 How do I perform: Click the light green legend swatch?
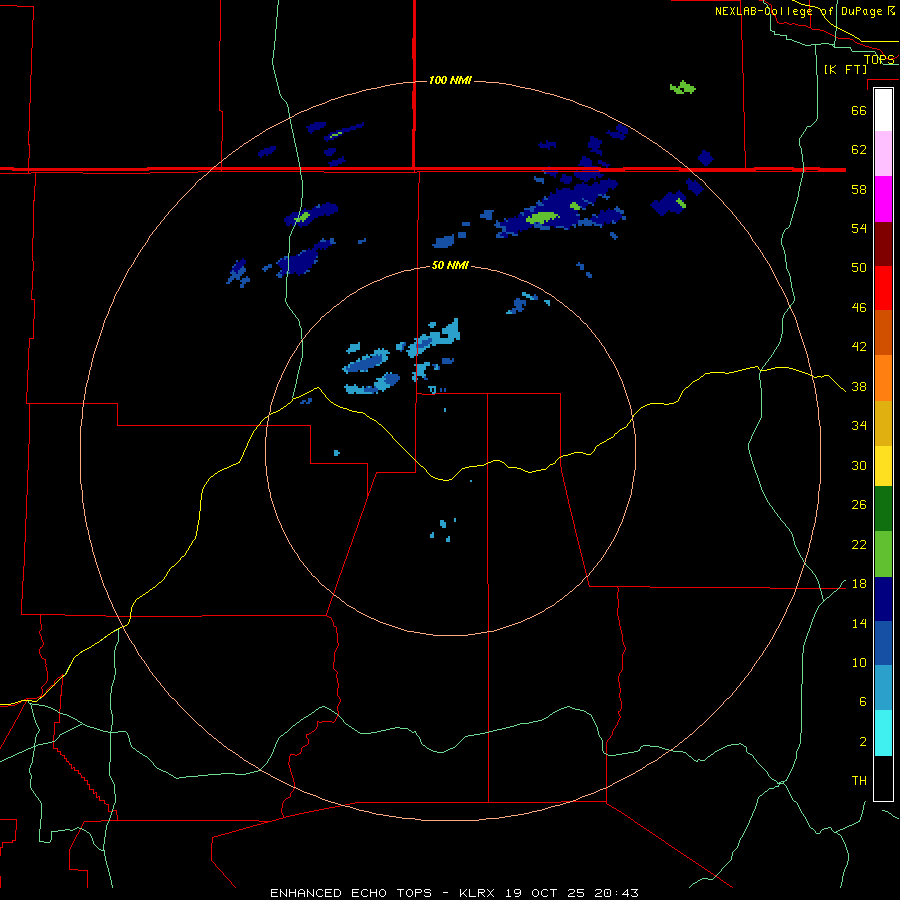883,554
